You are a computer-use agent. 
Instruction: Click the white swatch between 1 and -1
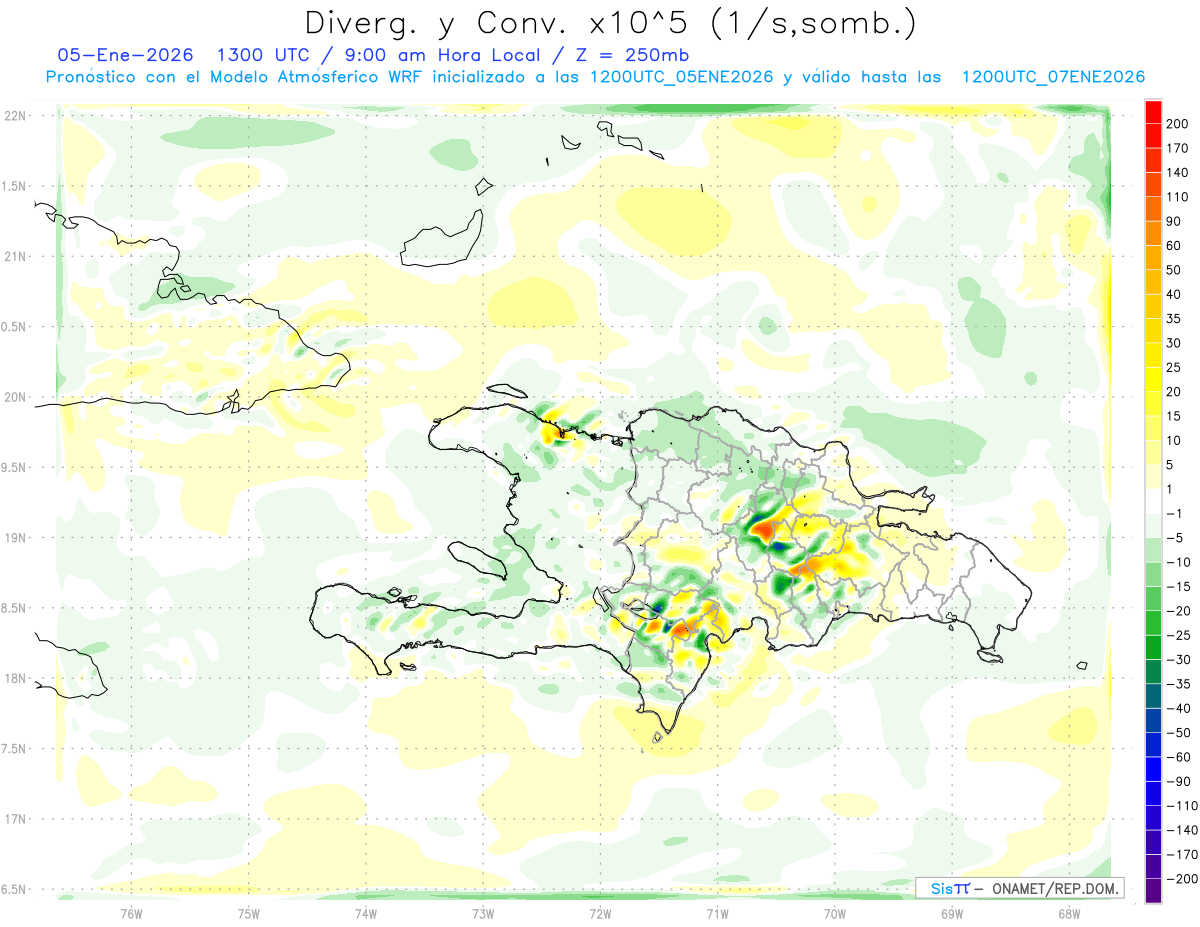1153,501
